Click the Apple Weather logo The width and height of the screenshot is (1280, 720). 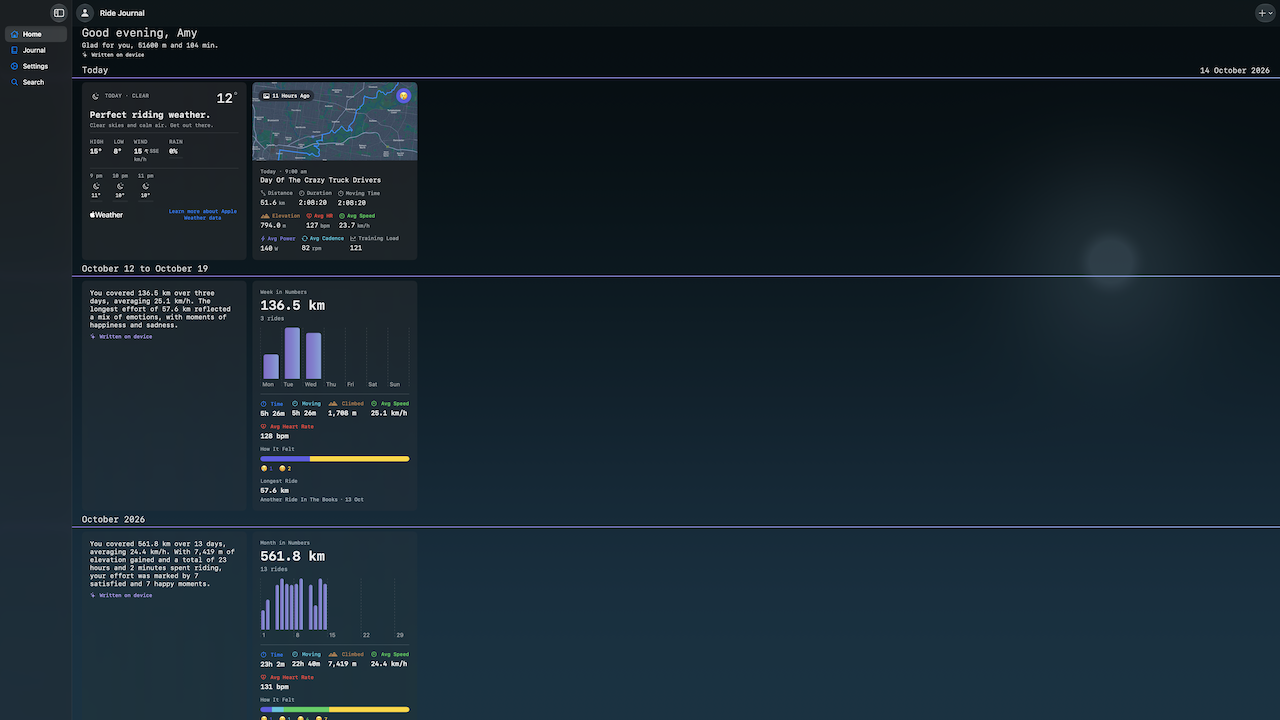pos(107,214)
